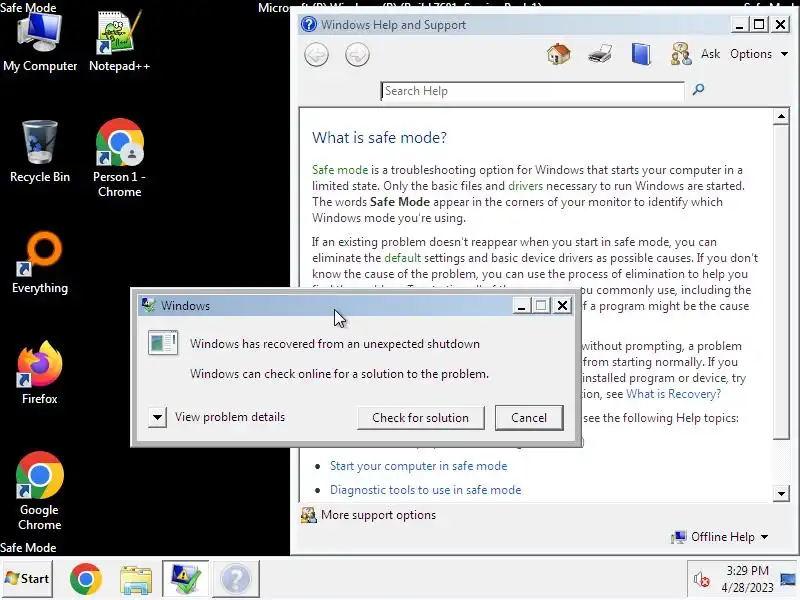Viewport: 800px width, 600px height.
Task: Click More support options text
Action: pyautogui.click(x=379, y=515)
